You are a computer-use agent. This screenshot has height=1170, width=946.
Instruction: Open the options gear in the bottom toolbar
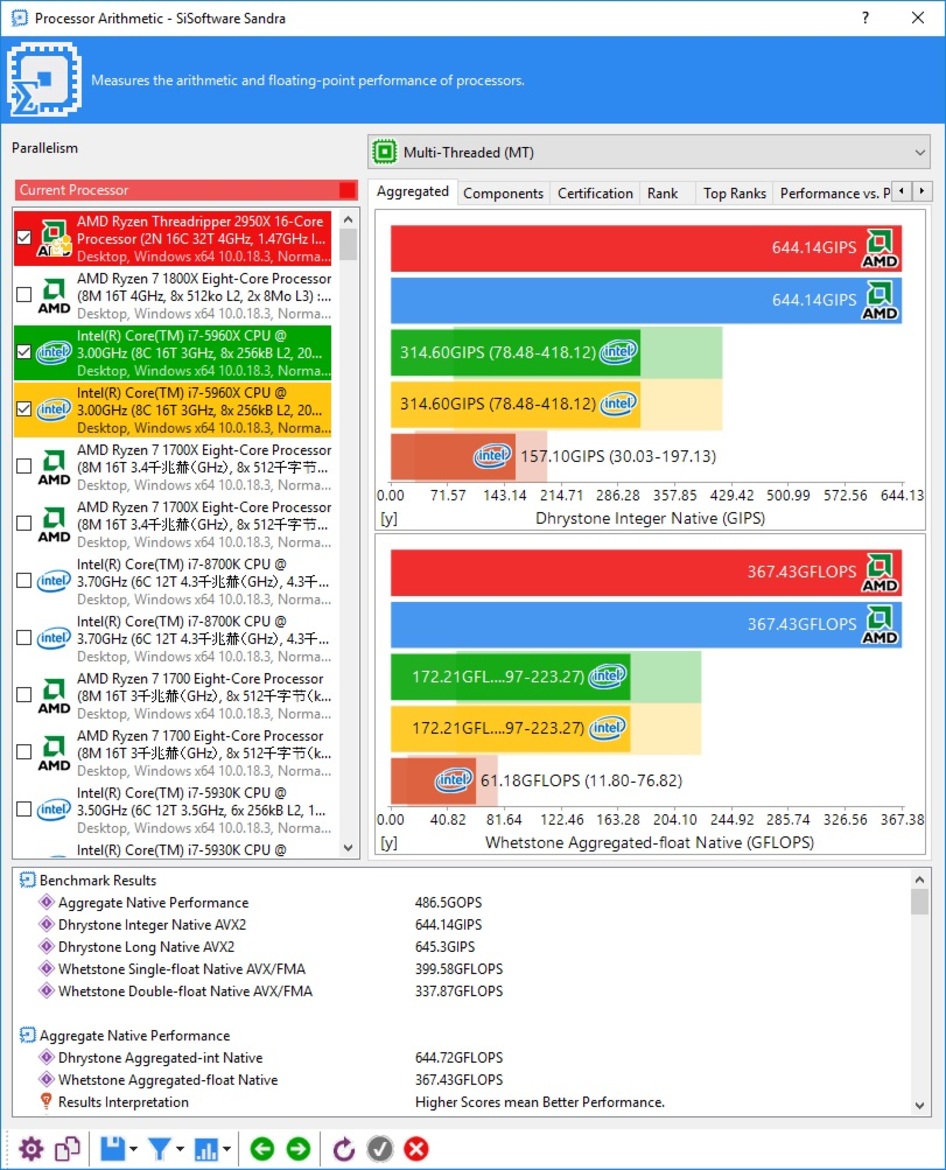(x=31, y=1149)
